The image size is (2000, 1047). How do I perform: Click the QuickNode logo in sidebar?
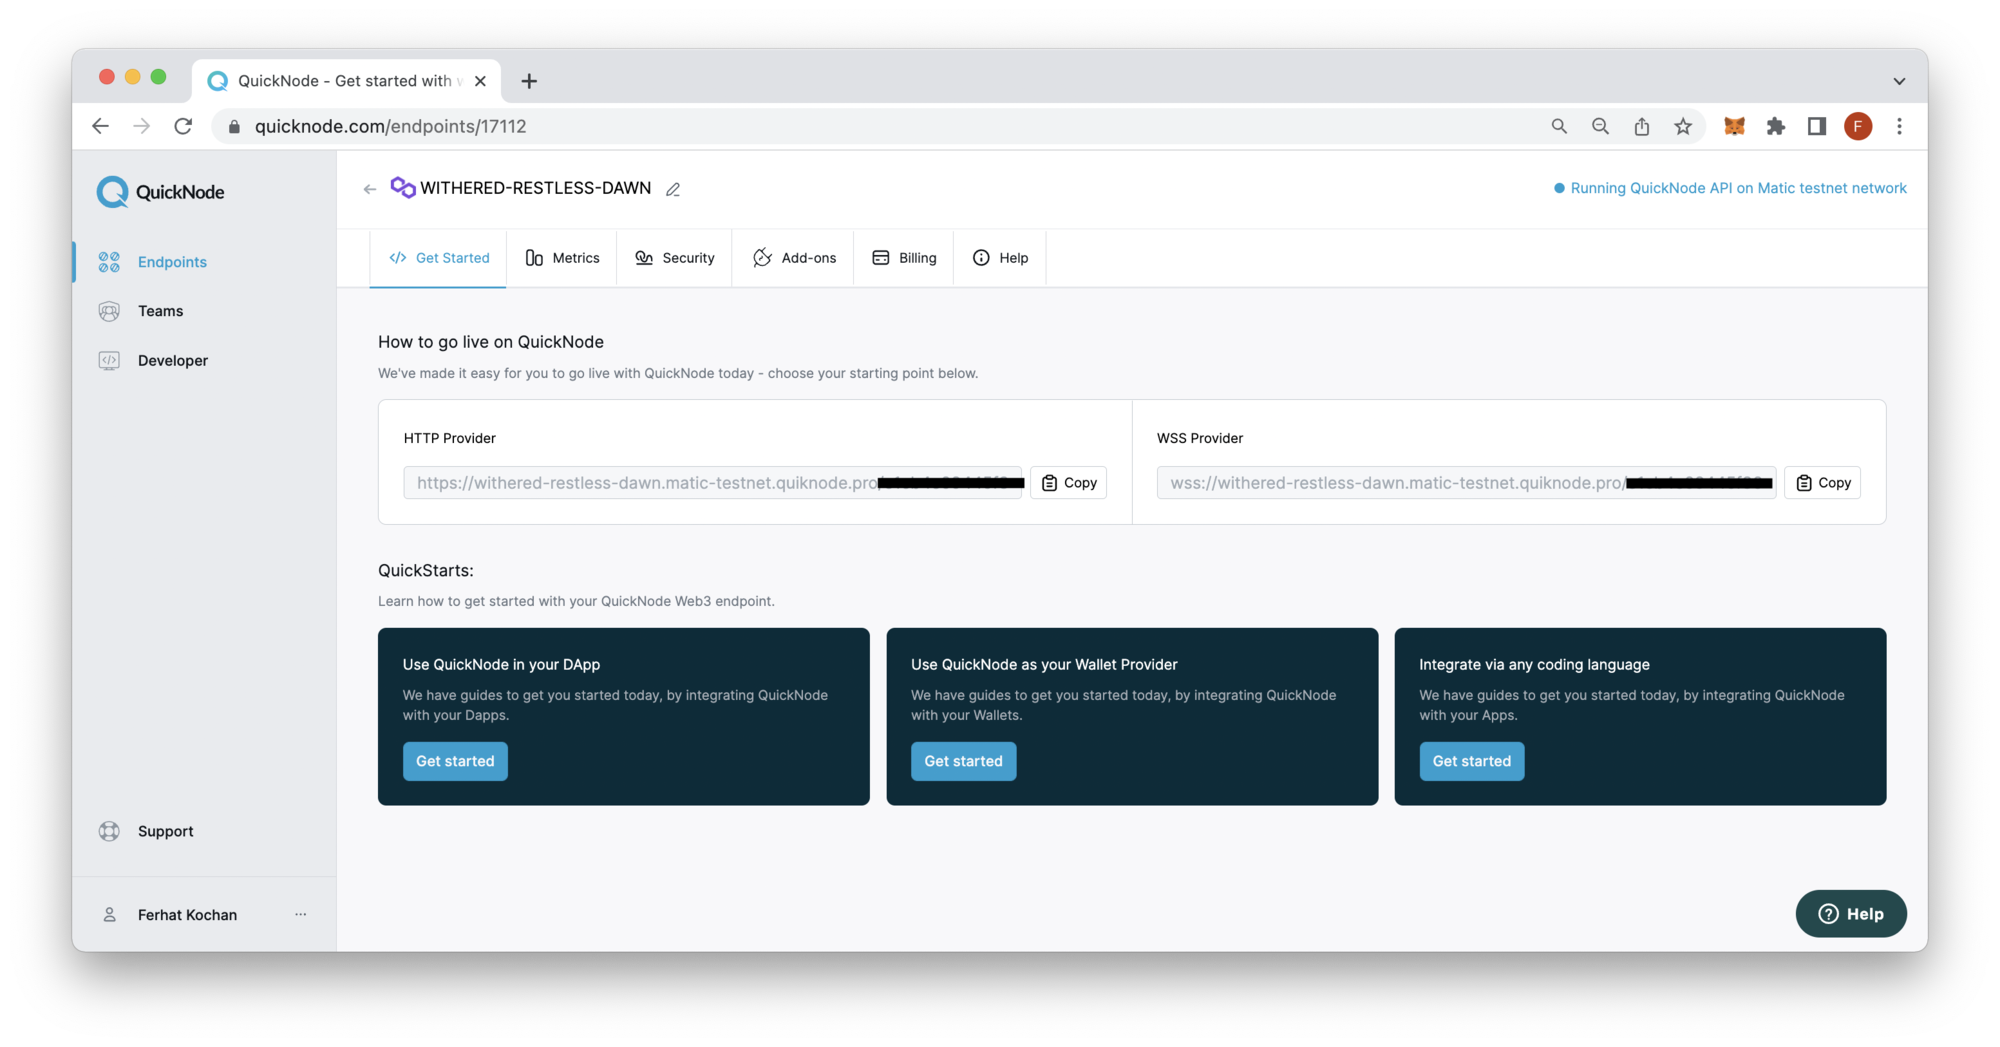tap(160, 192)
